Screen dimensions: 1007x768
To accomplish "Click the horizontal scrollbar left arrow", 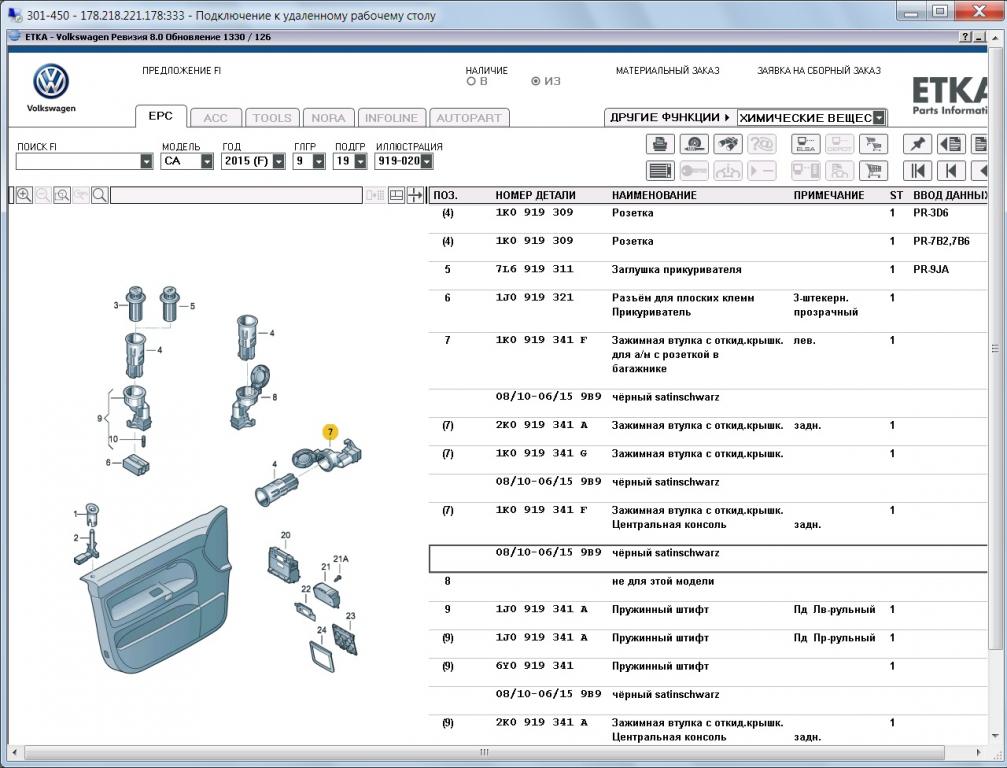I will click(x=15, y=752).
